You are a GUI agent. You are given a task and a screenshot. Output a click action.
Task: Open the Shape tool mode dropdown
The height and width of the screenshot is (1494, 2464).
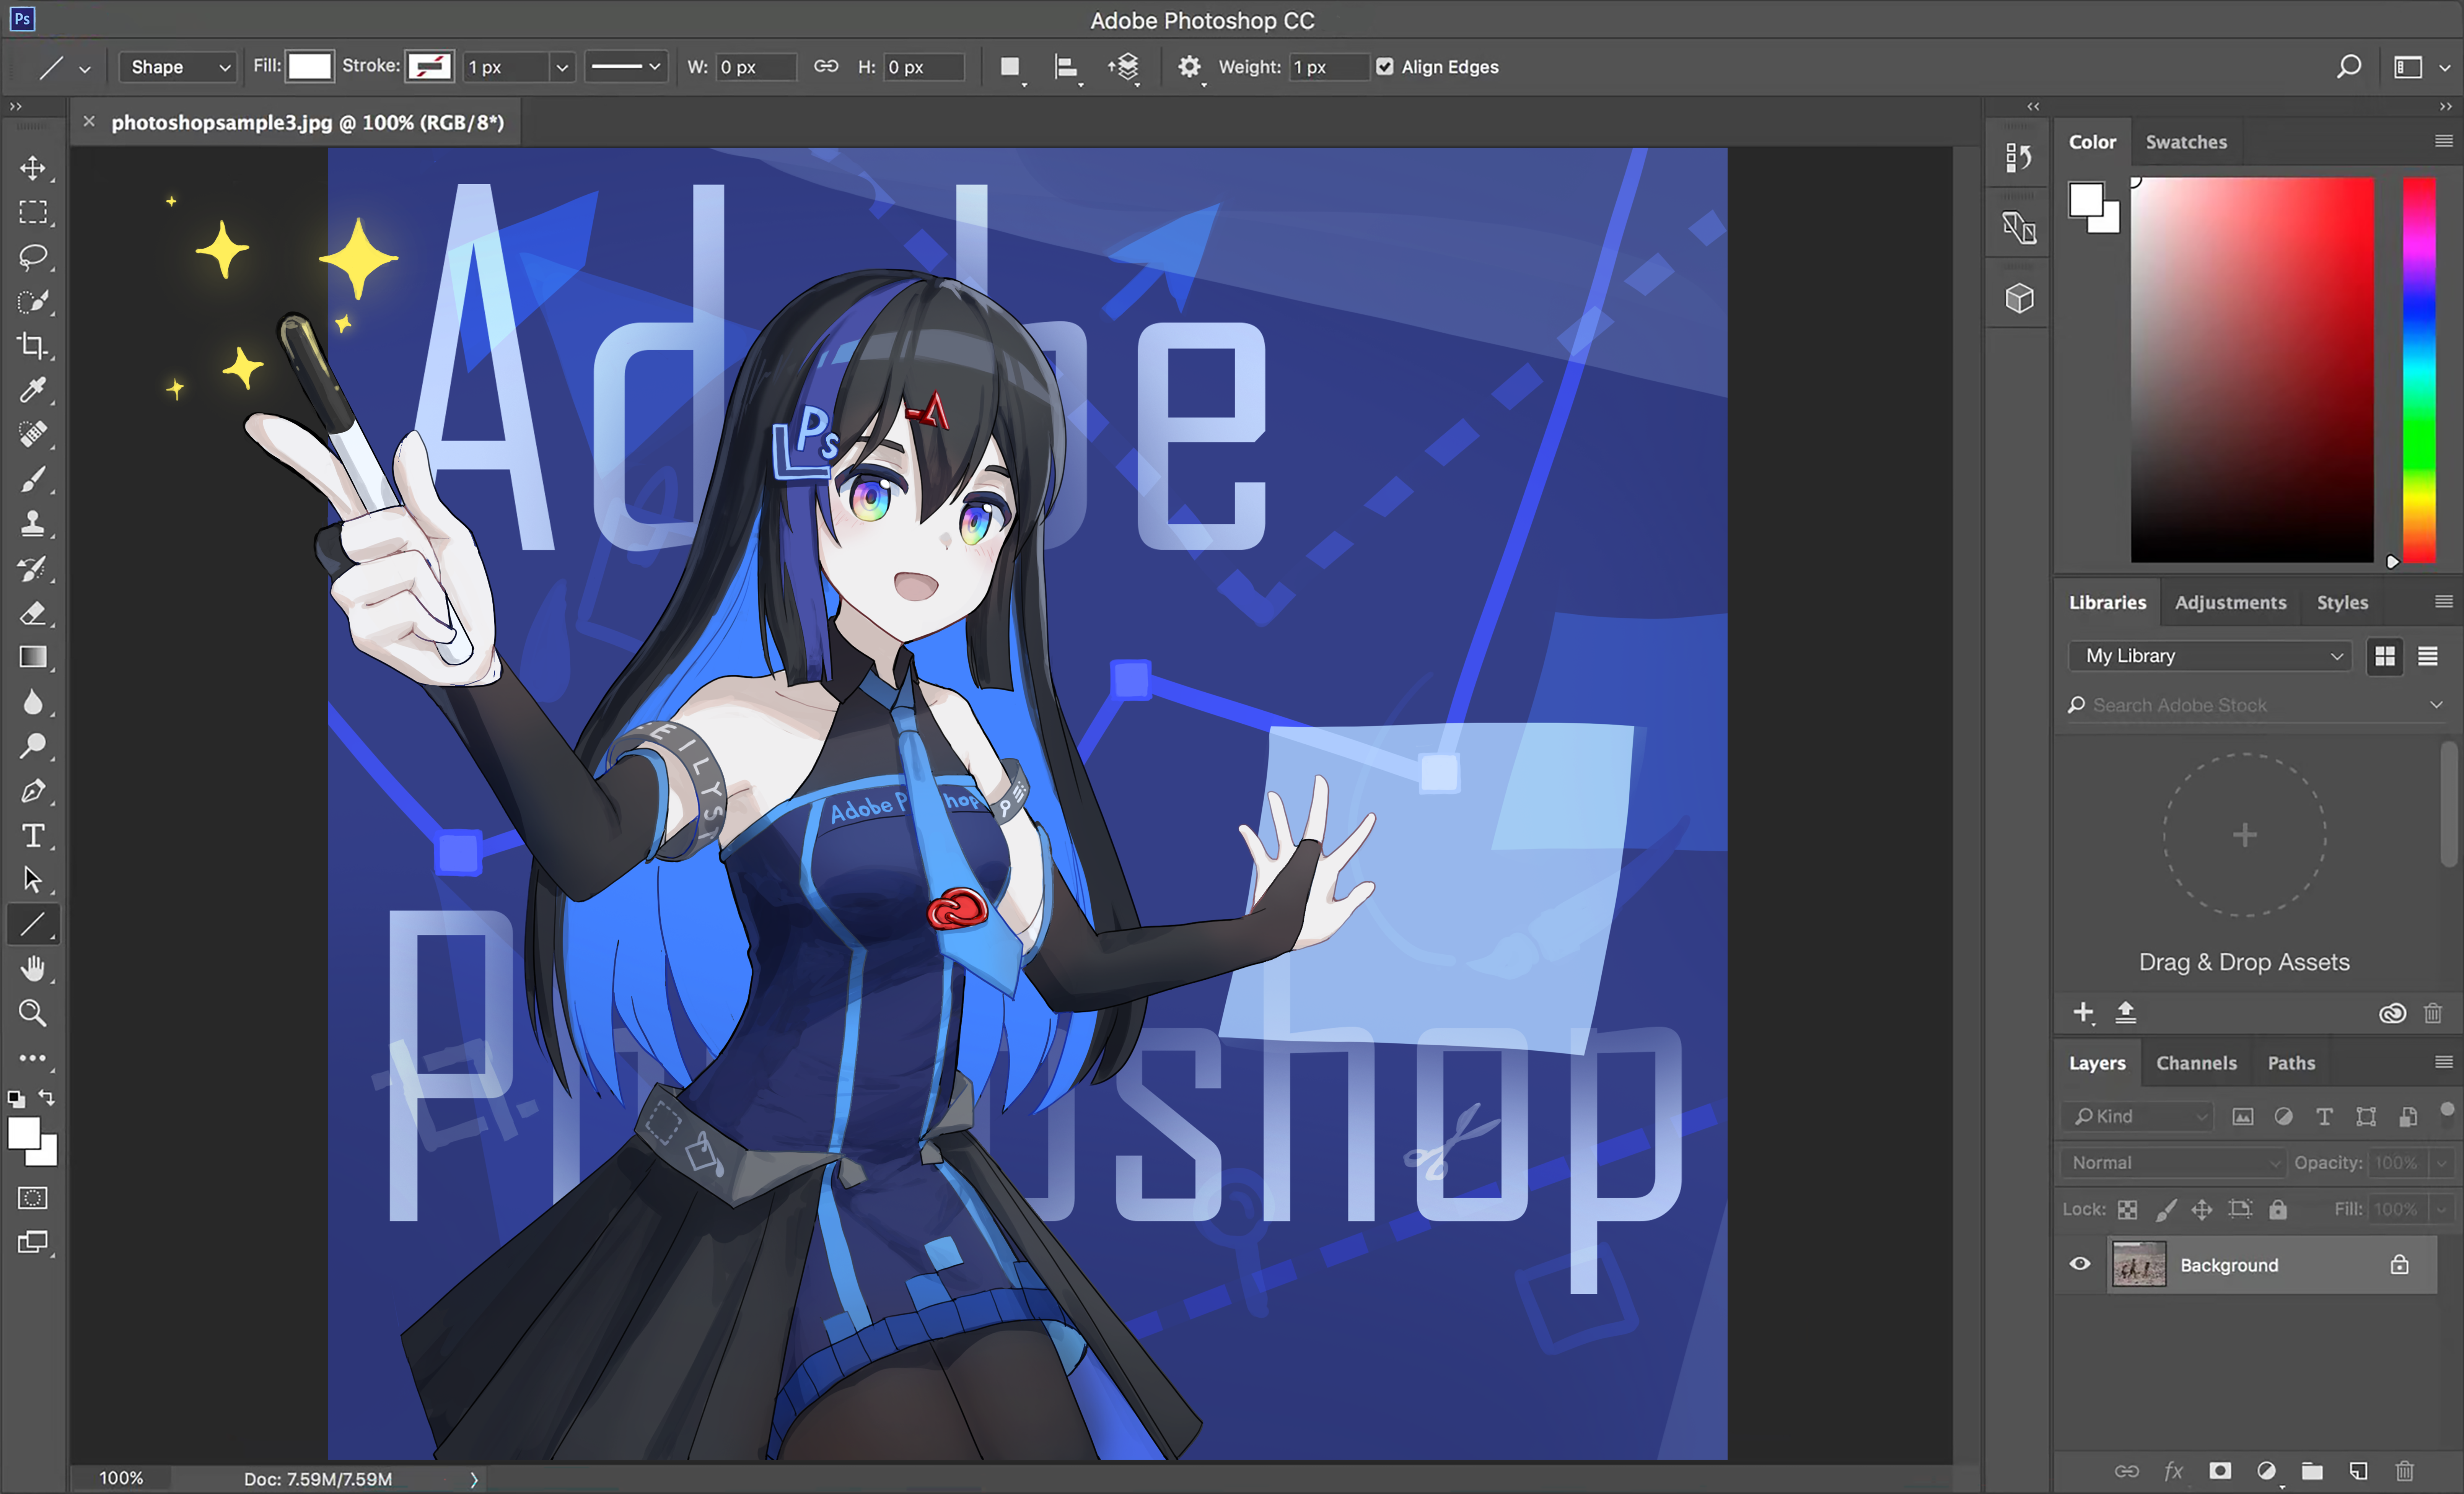[178, 67]
